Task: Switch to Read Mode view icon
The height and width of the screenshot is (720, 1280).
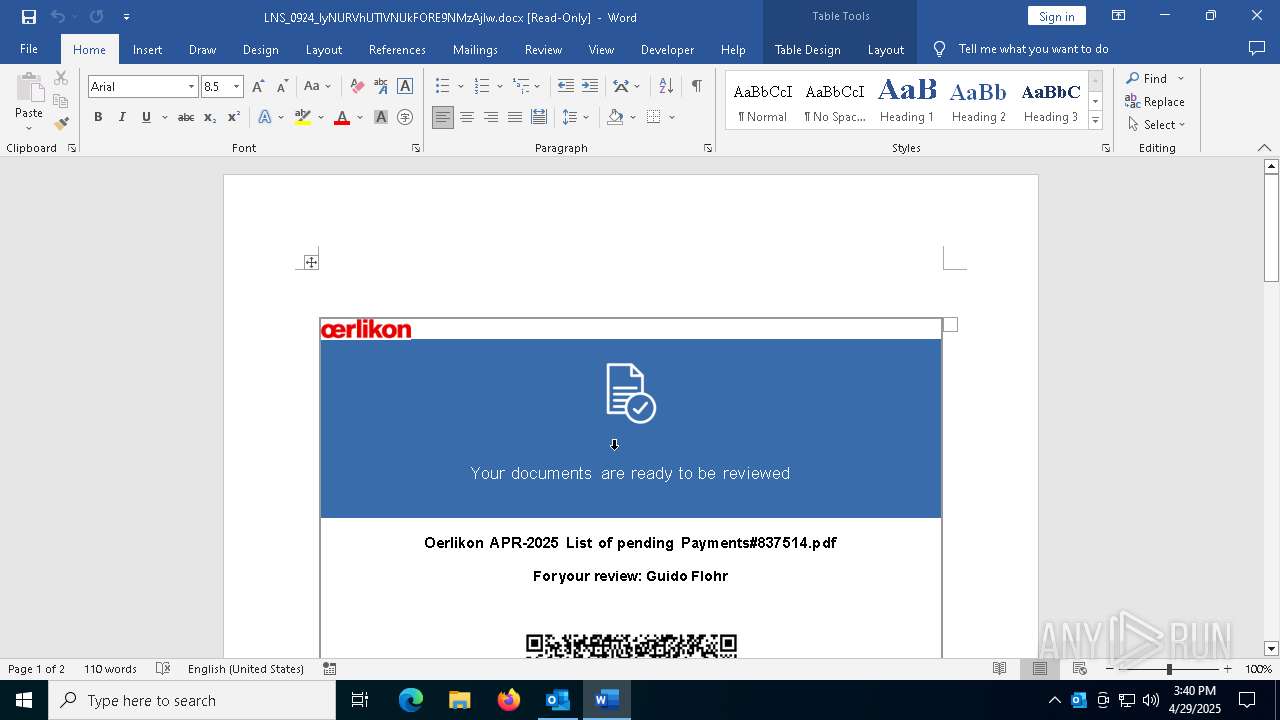Action: point(999,669)
